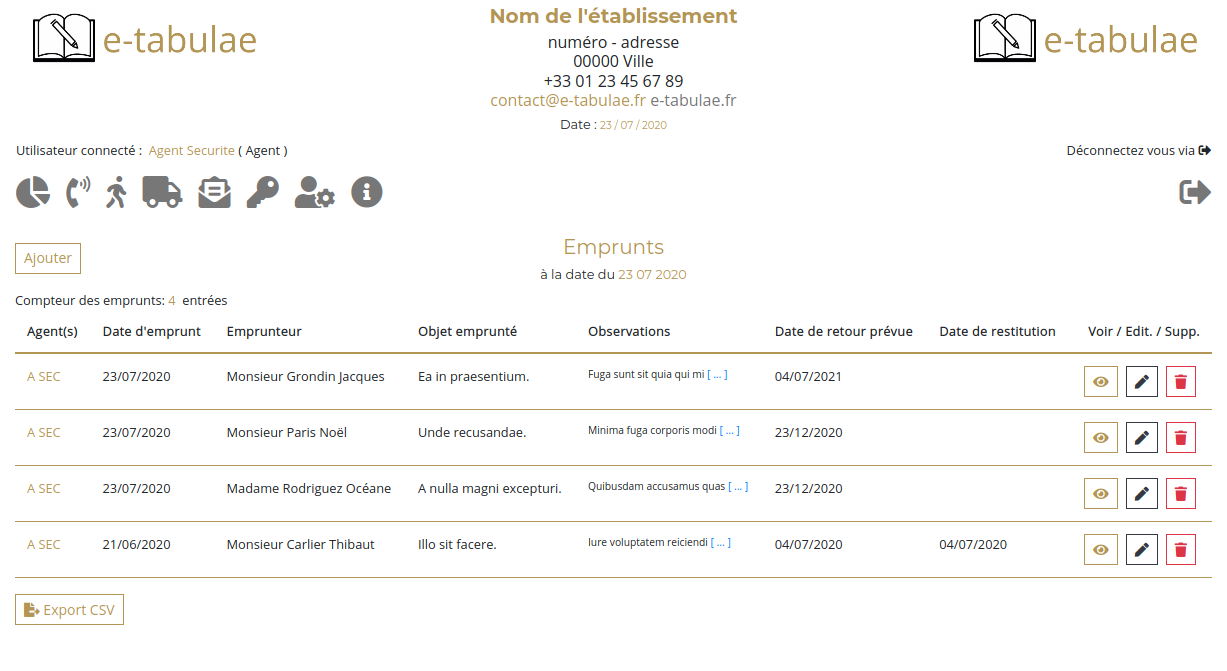Viewport: 1227px width, 671px height.
Task: Expand observations for Grondin Jacques row
Action: 718,375
